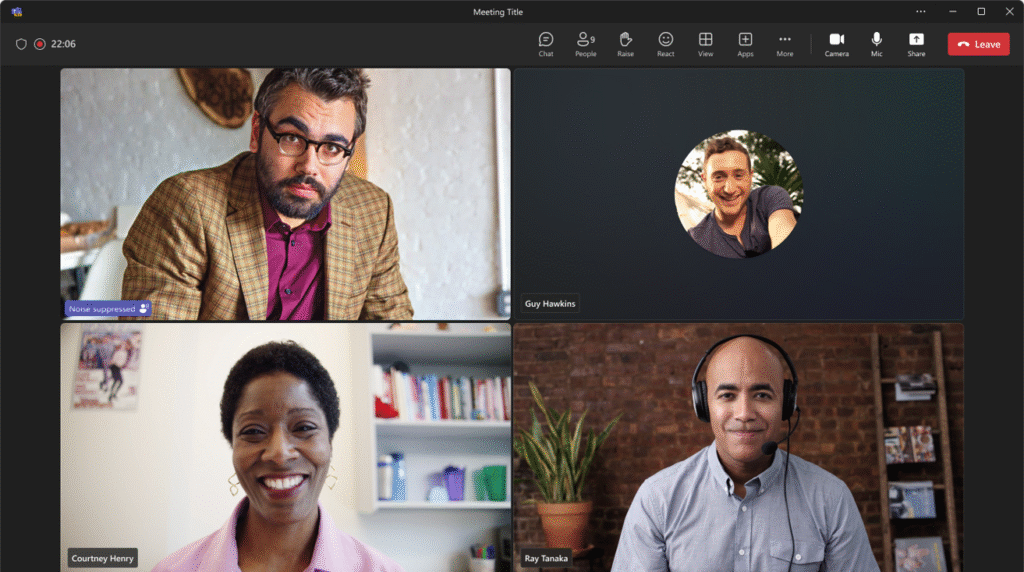The width and height of the screenshot is (1024, 572).
Task: Expand the View layout options
Action: pyautogui.click(x=705, y=44)
